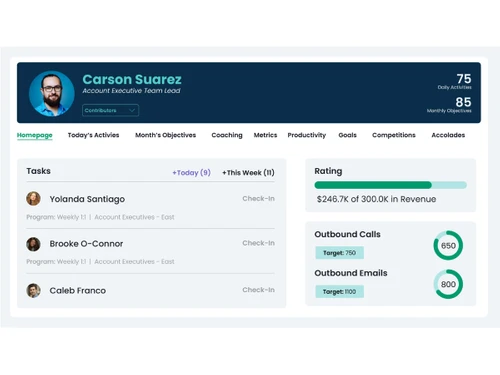Viewport: 500px width, 375px height.
Task: Click the Carson Suarez name heading
Action: pos(132,79)
